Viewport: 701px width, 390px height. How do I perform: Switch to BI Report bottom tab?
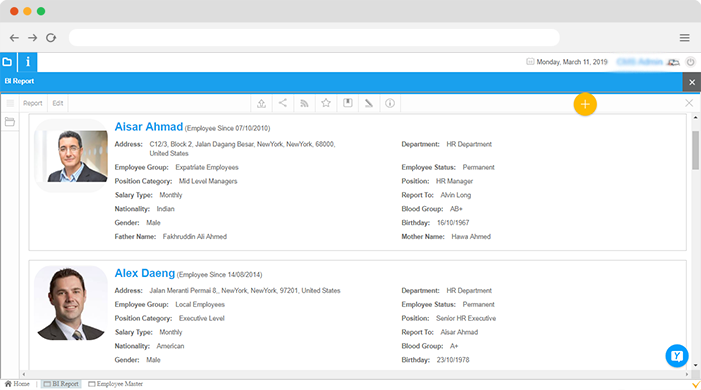[61, 384]
